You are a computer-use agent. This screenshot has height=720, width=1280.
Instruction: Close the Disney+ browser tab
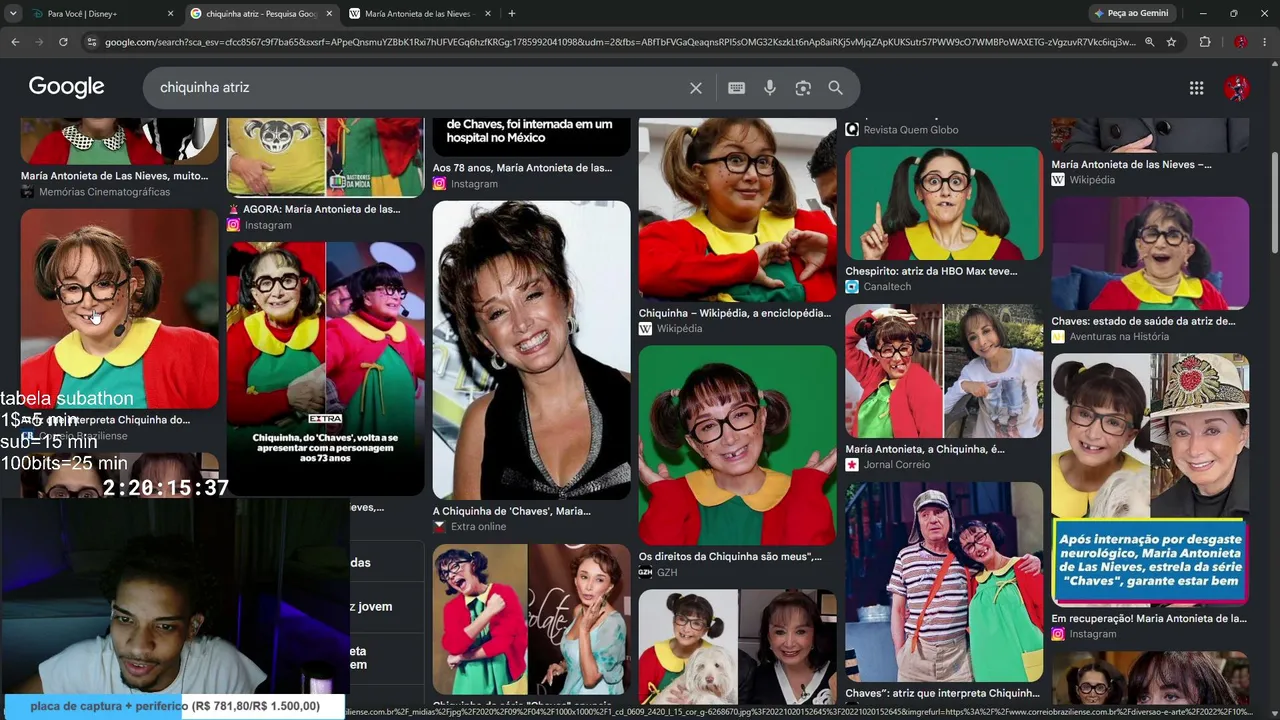170,14
